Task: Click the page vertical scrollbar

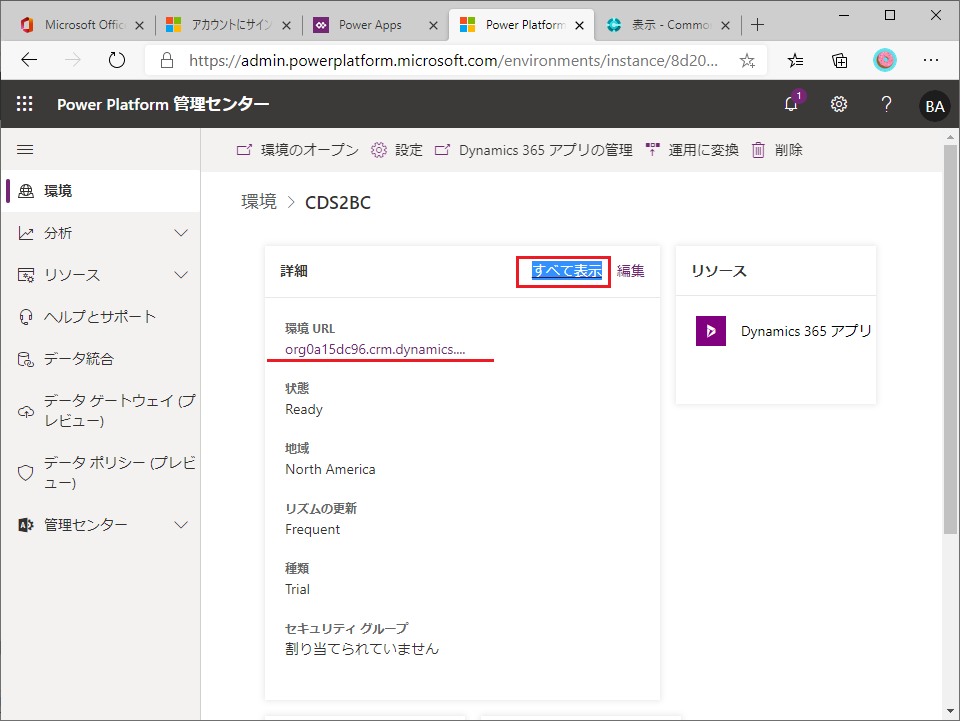Action: 950,338
